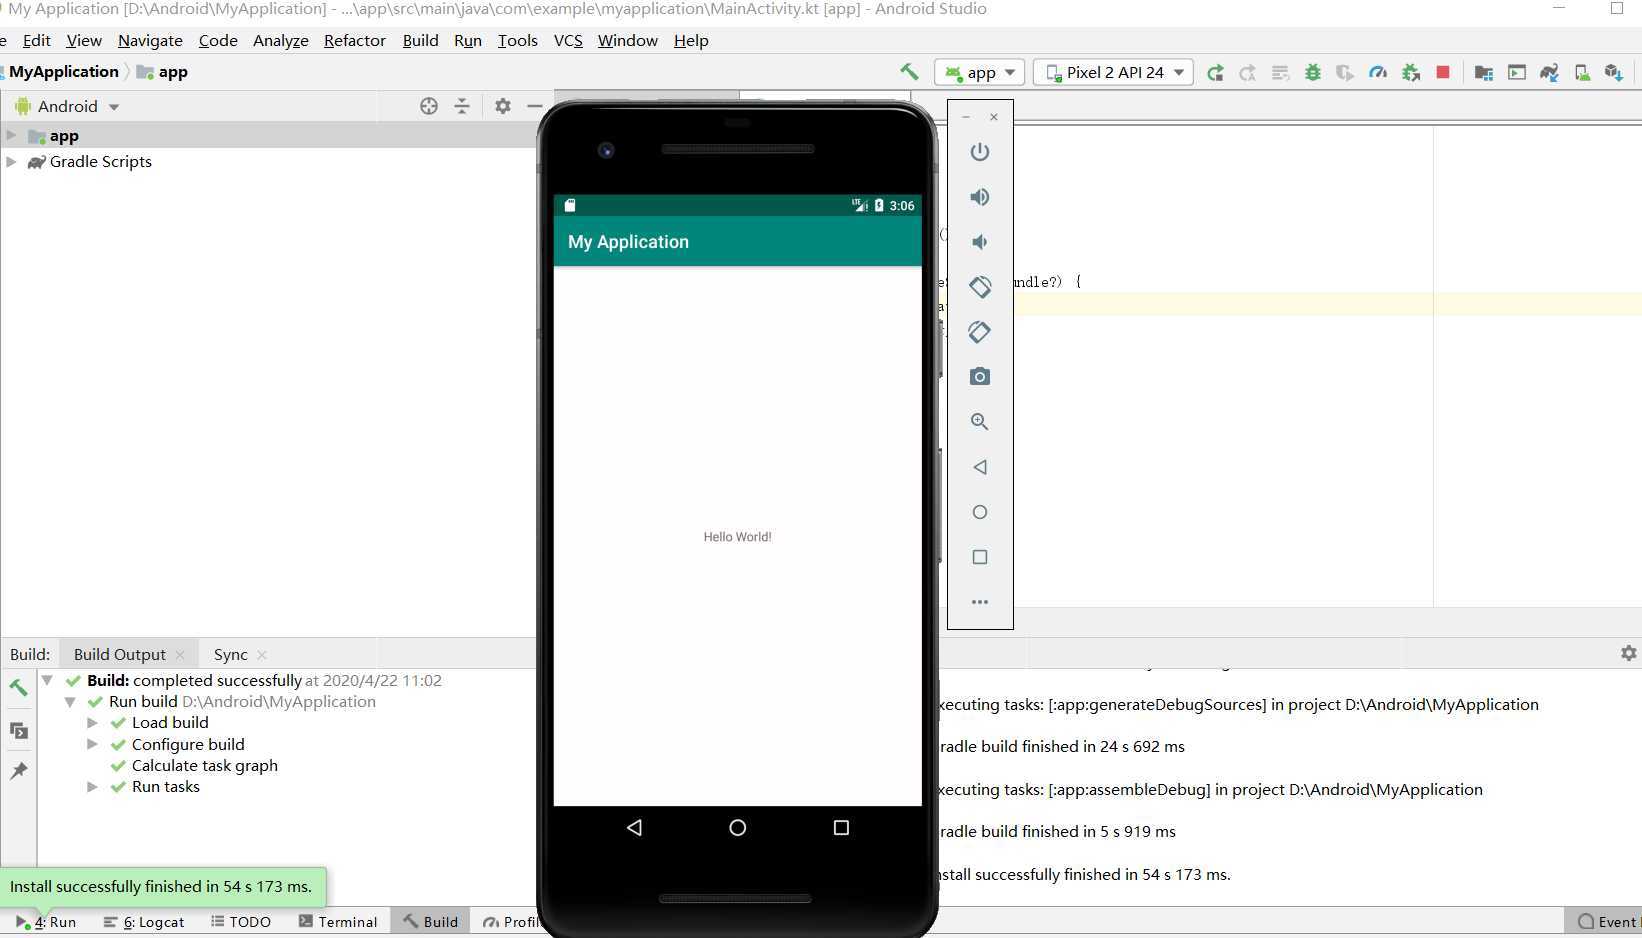Expand the Run tasks node
Viewport: 1642px width, 938px height.
point(92,787)
